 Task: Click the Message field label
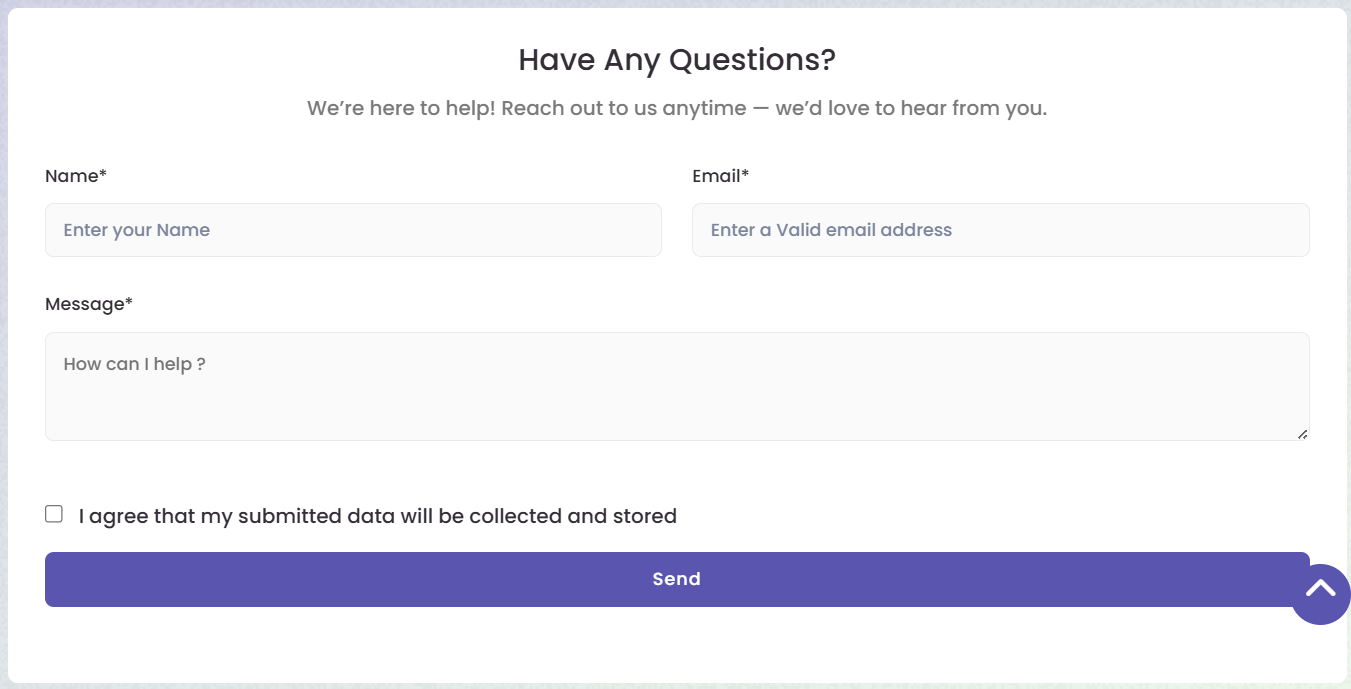85,304
